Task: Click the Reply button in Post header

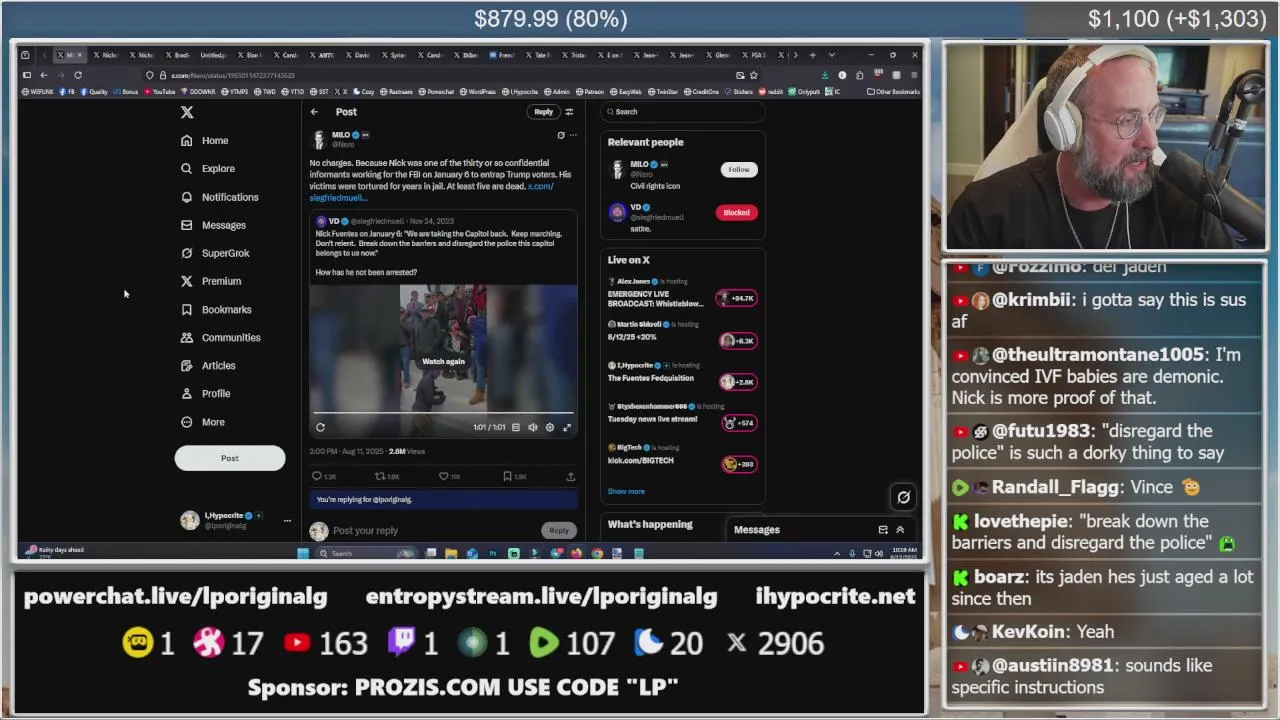Action: pyautogui.click(x=543, y=112)
